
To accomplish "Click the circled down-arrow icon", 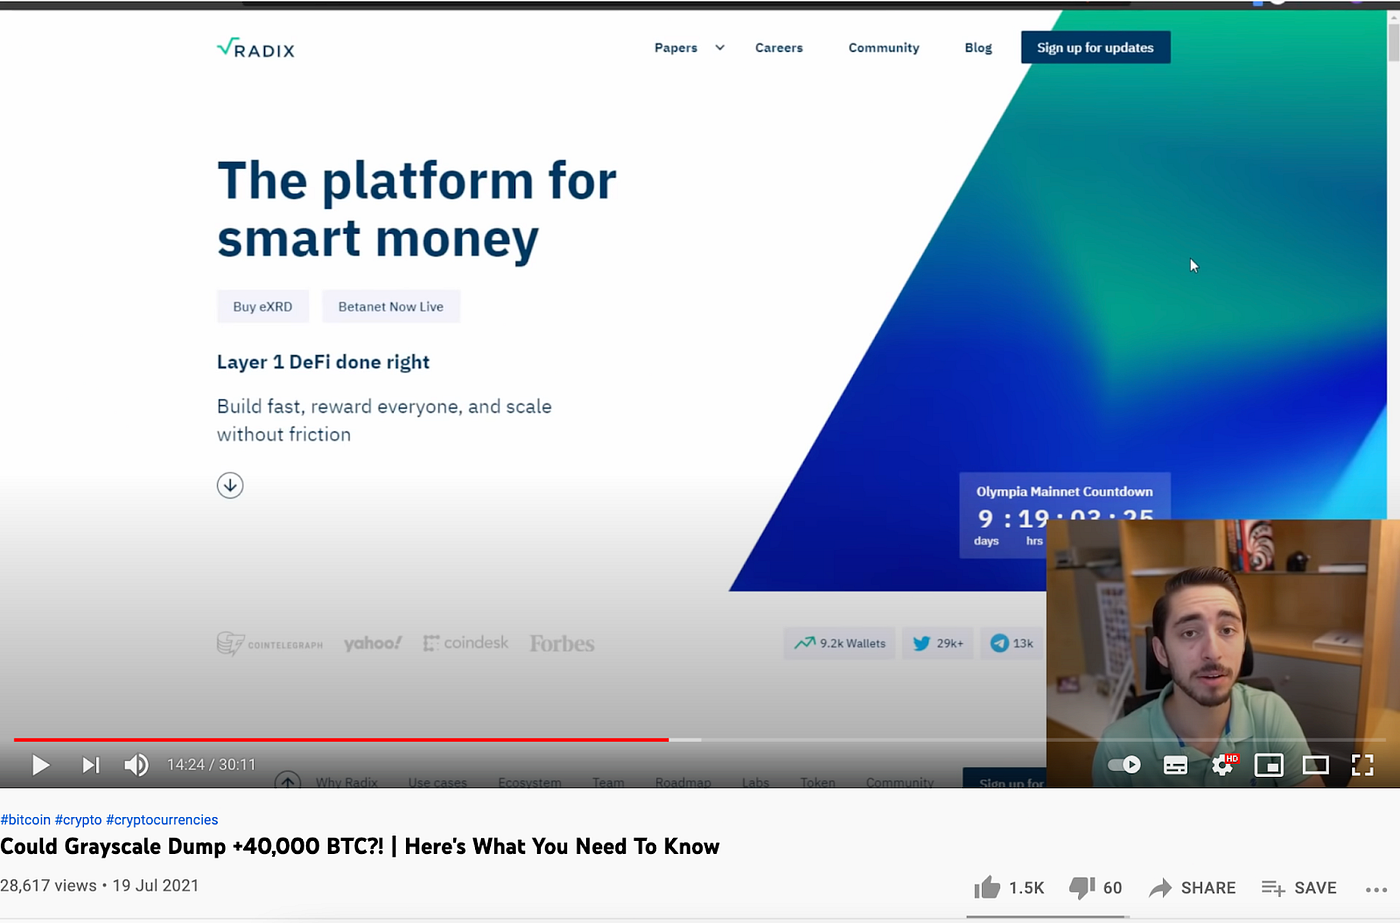I will [x=230, y=485].
